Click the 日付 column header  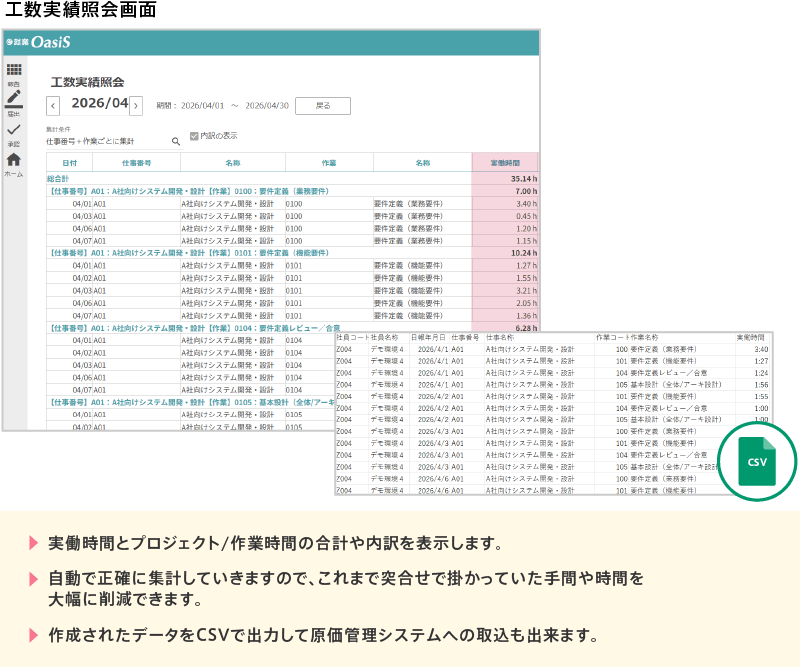click(x=69, y=163)
